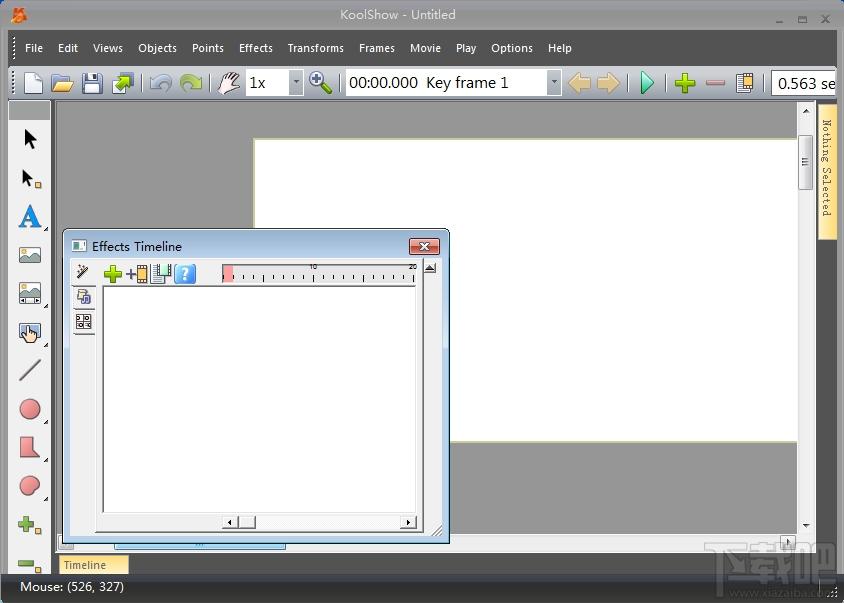
Task: Go to next key frame arrow
Action: (608, 83)
